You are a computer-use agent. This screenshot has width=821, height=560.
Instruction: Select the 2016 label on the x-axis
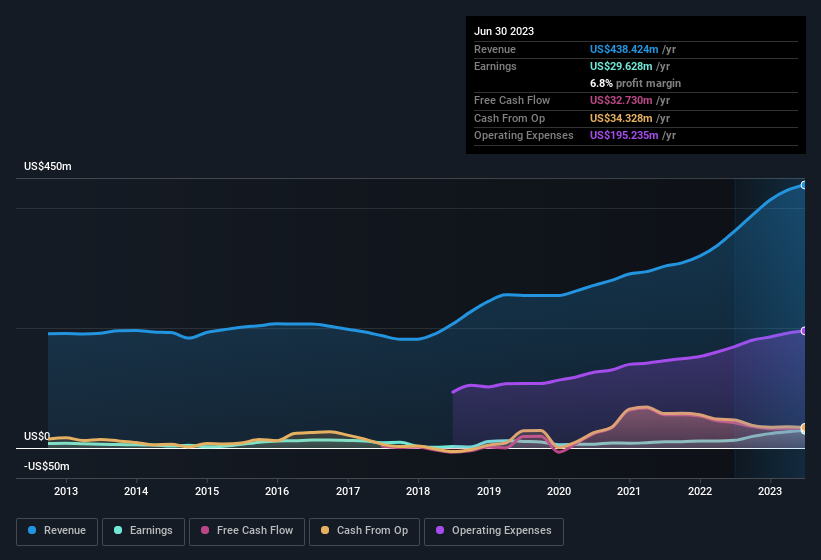tap(277, 491)
